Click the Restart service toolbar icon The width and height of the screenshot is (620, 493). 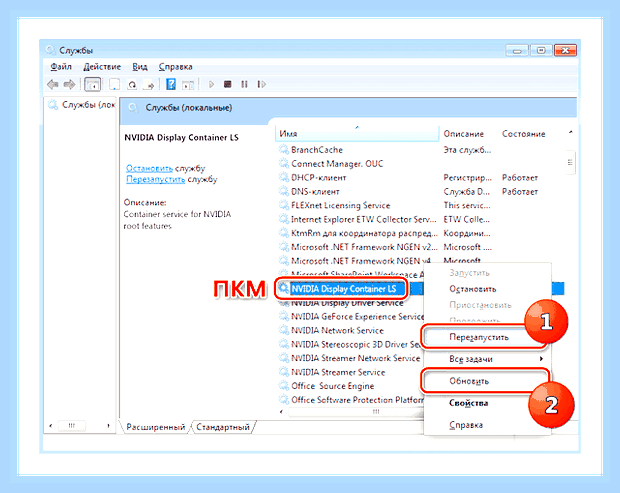[261, 84]
